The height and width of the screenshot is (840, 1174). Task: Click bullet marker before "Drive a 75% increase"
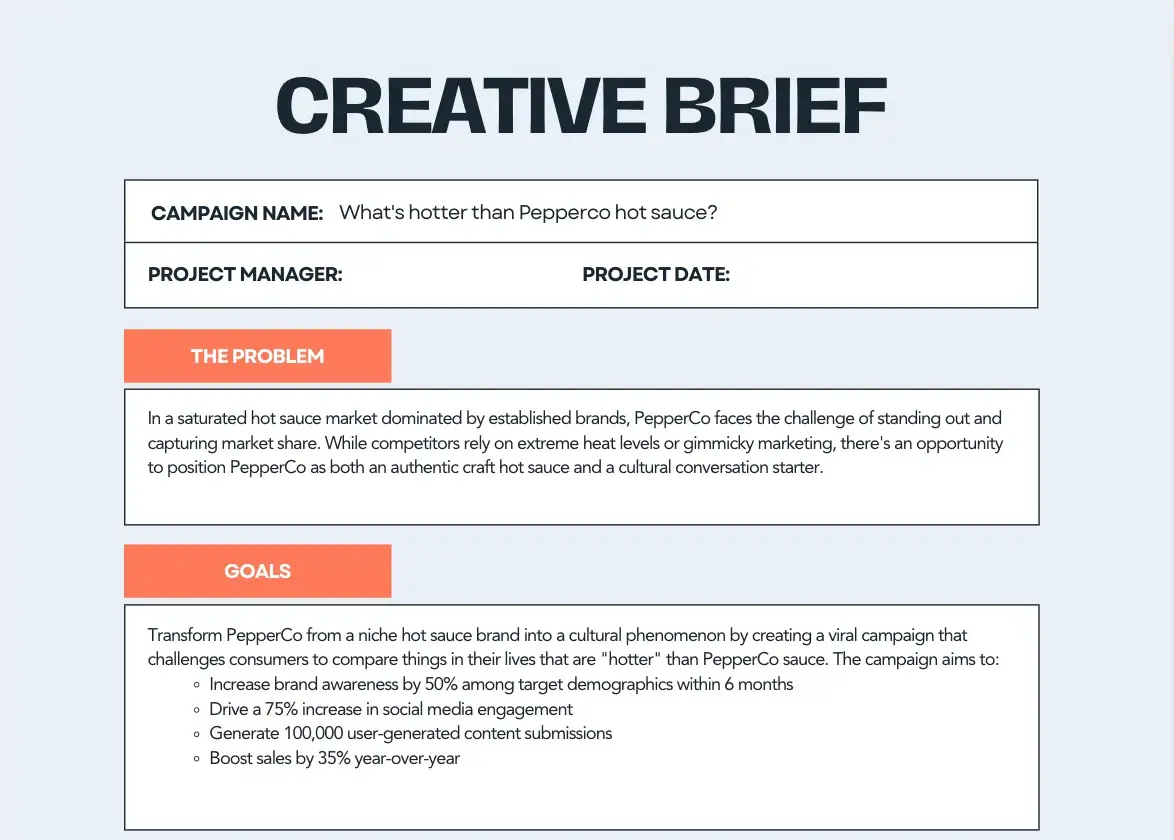pos(196,710)
